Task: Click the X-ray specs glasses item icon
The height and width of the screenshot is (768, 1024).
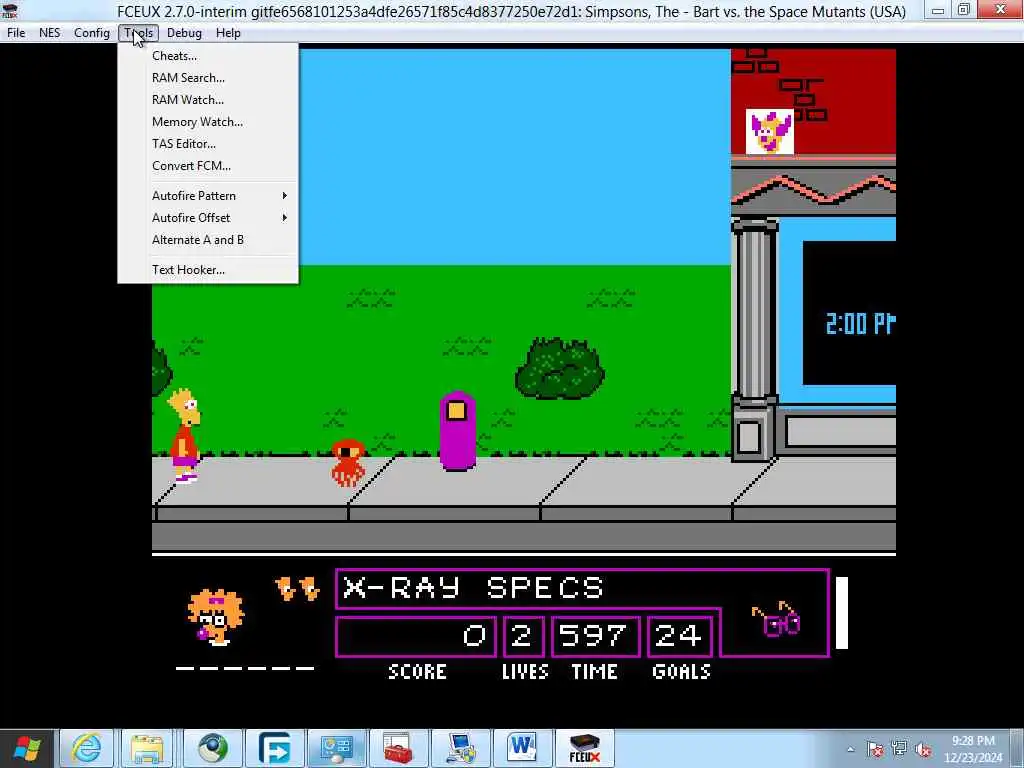Action: 776,620
